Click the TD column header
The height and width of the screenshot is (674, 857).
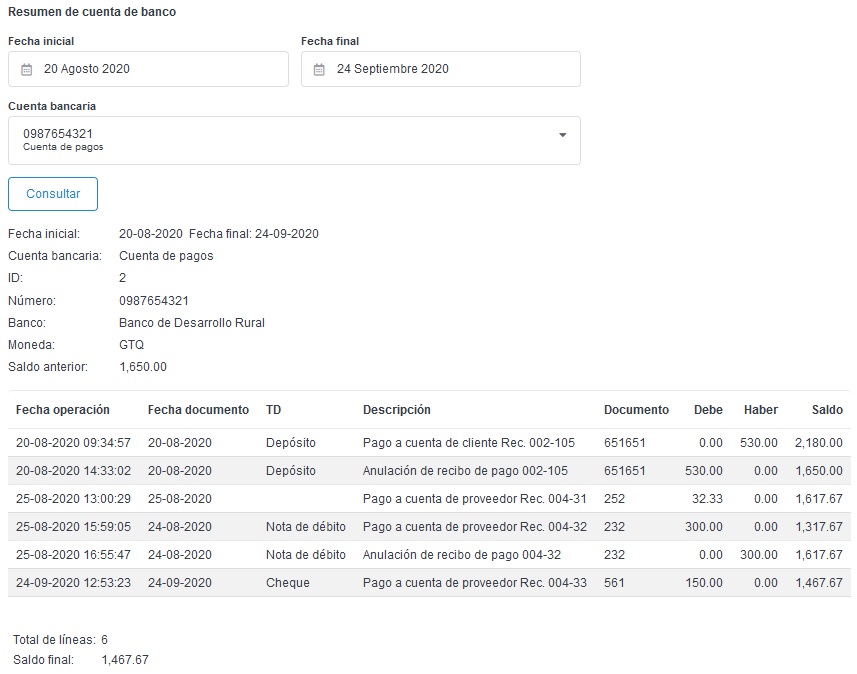pos(273,410)
